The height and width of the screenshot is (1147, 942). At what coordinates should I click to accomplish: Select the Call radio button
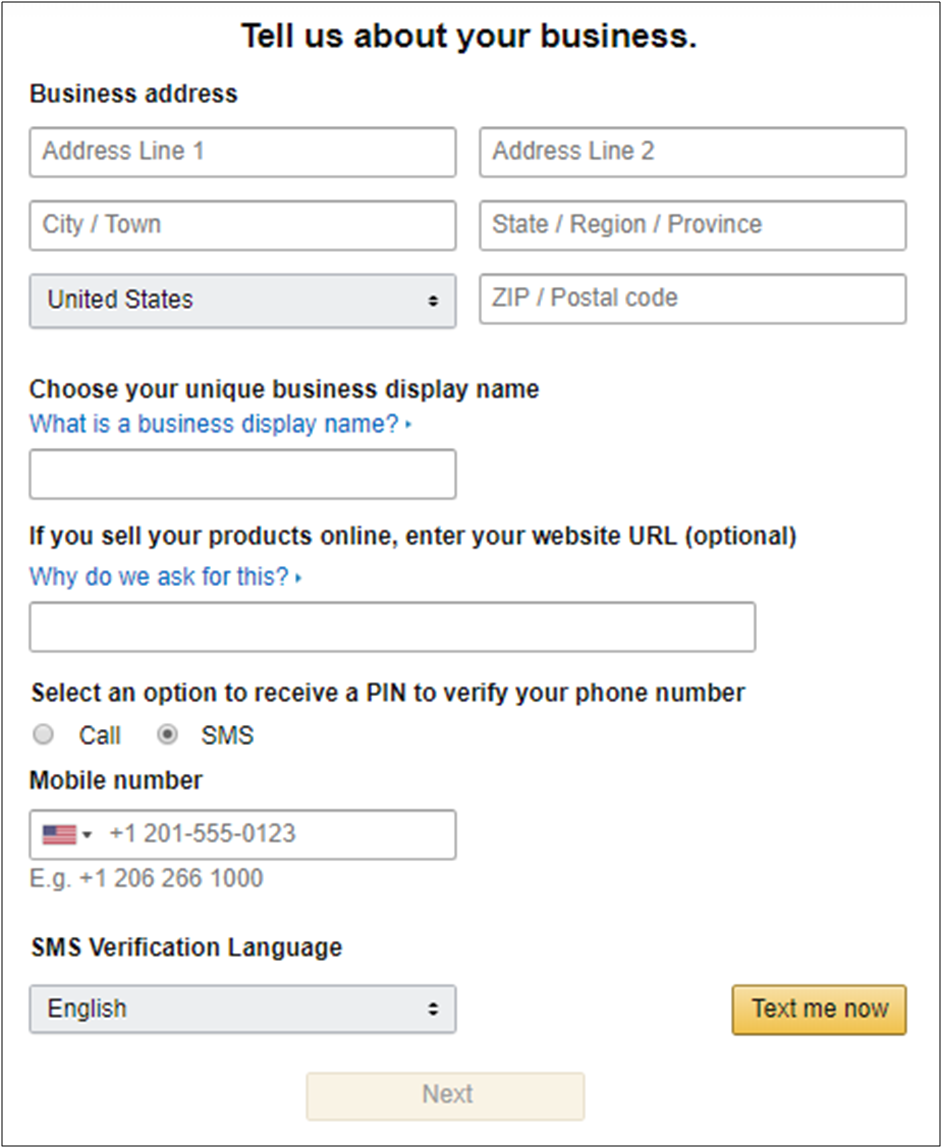click(x=43, y=735)
